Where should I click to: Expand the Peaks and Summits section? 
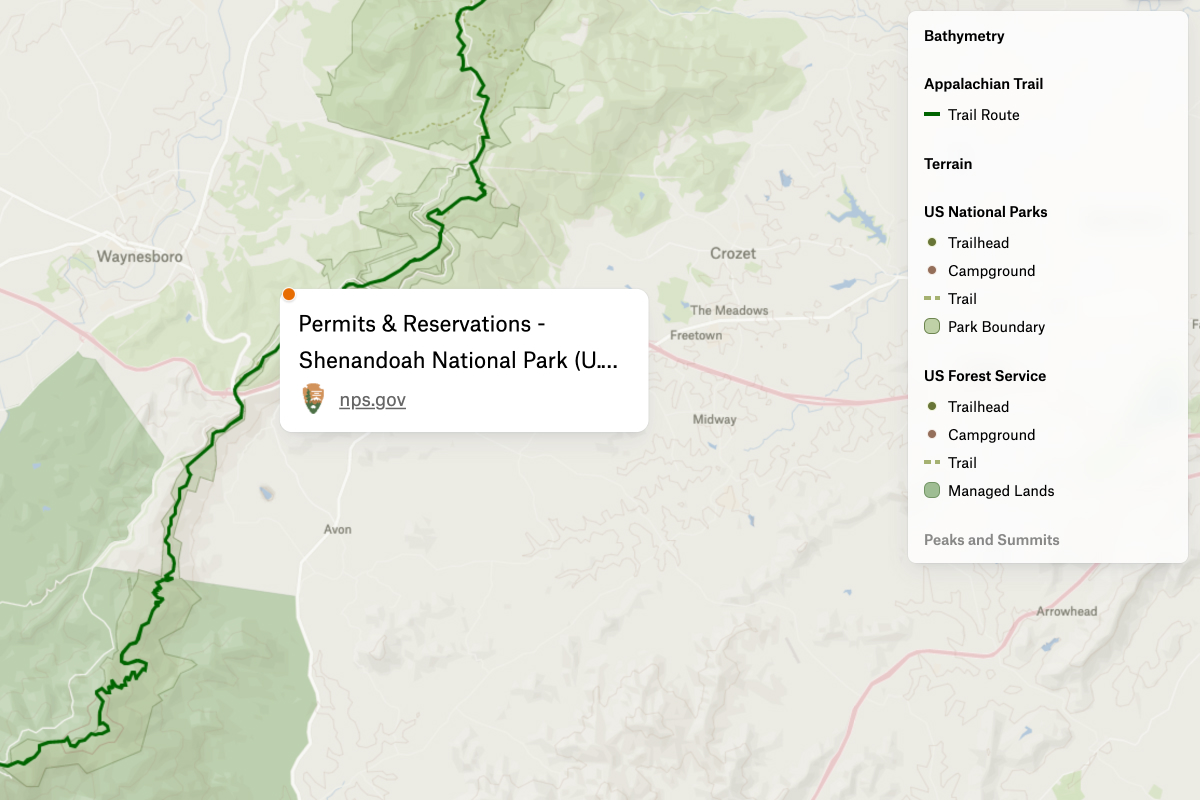pos(990,539)
